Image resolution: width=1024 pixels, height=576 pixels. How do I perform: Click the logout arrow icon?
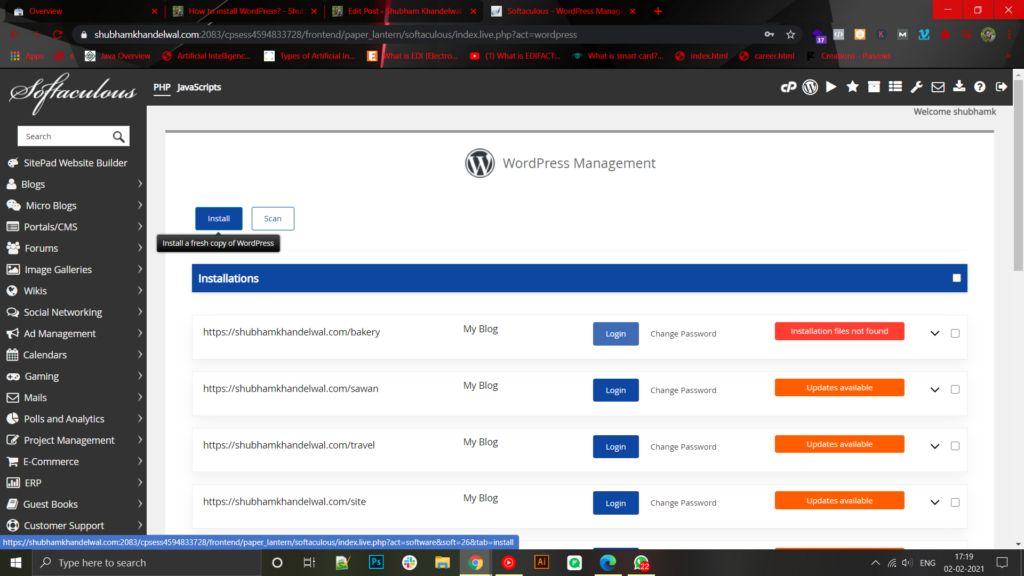1001,87
